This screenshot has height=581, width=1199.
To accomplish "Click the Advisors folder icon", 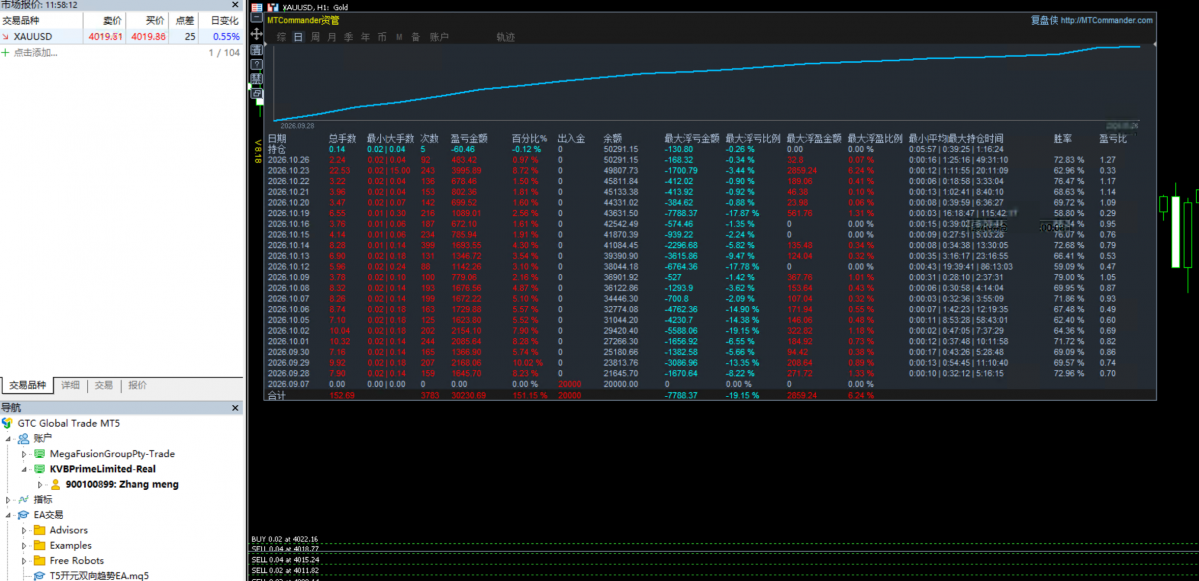I will click(39, 530).
